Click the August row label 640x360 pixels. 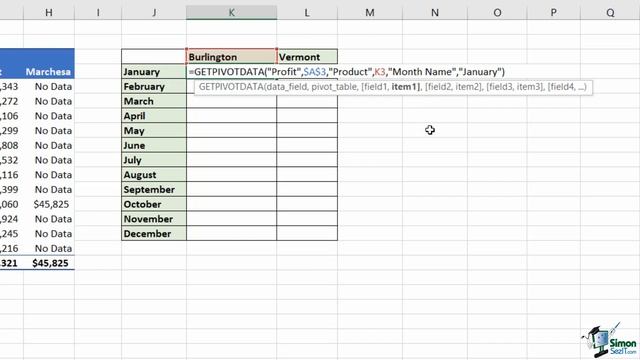[154, 174]
